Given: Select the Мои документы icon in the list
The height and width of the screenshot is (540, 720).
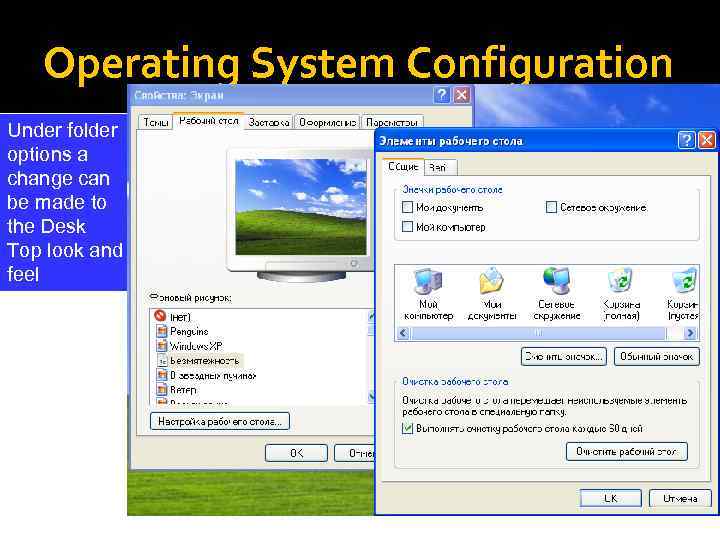Looking at the screenshot, I should pyautogui.click(x=491, y=293).
